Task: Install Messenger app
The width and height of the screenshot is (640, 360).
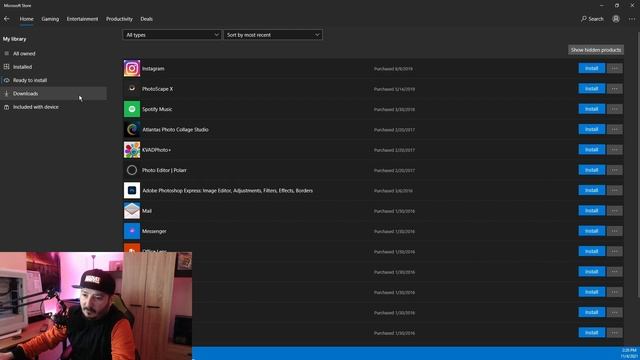Action: [x=591, y=231]
